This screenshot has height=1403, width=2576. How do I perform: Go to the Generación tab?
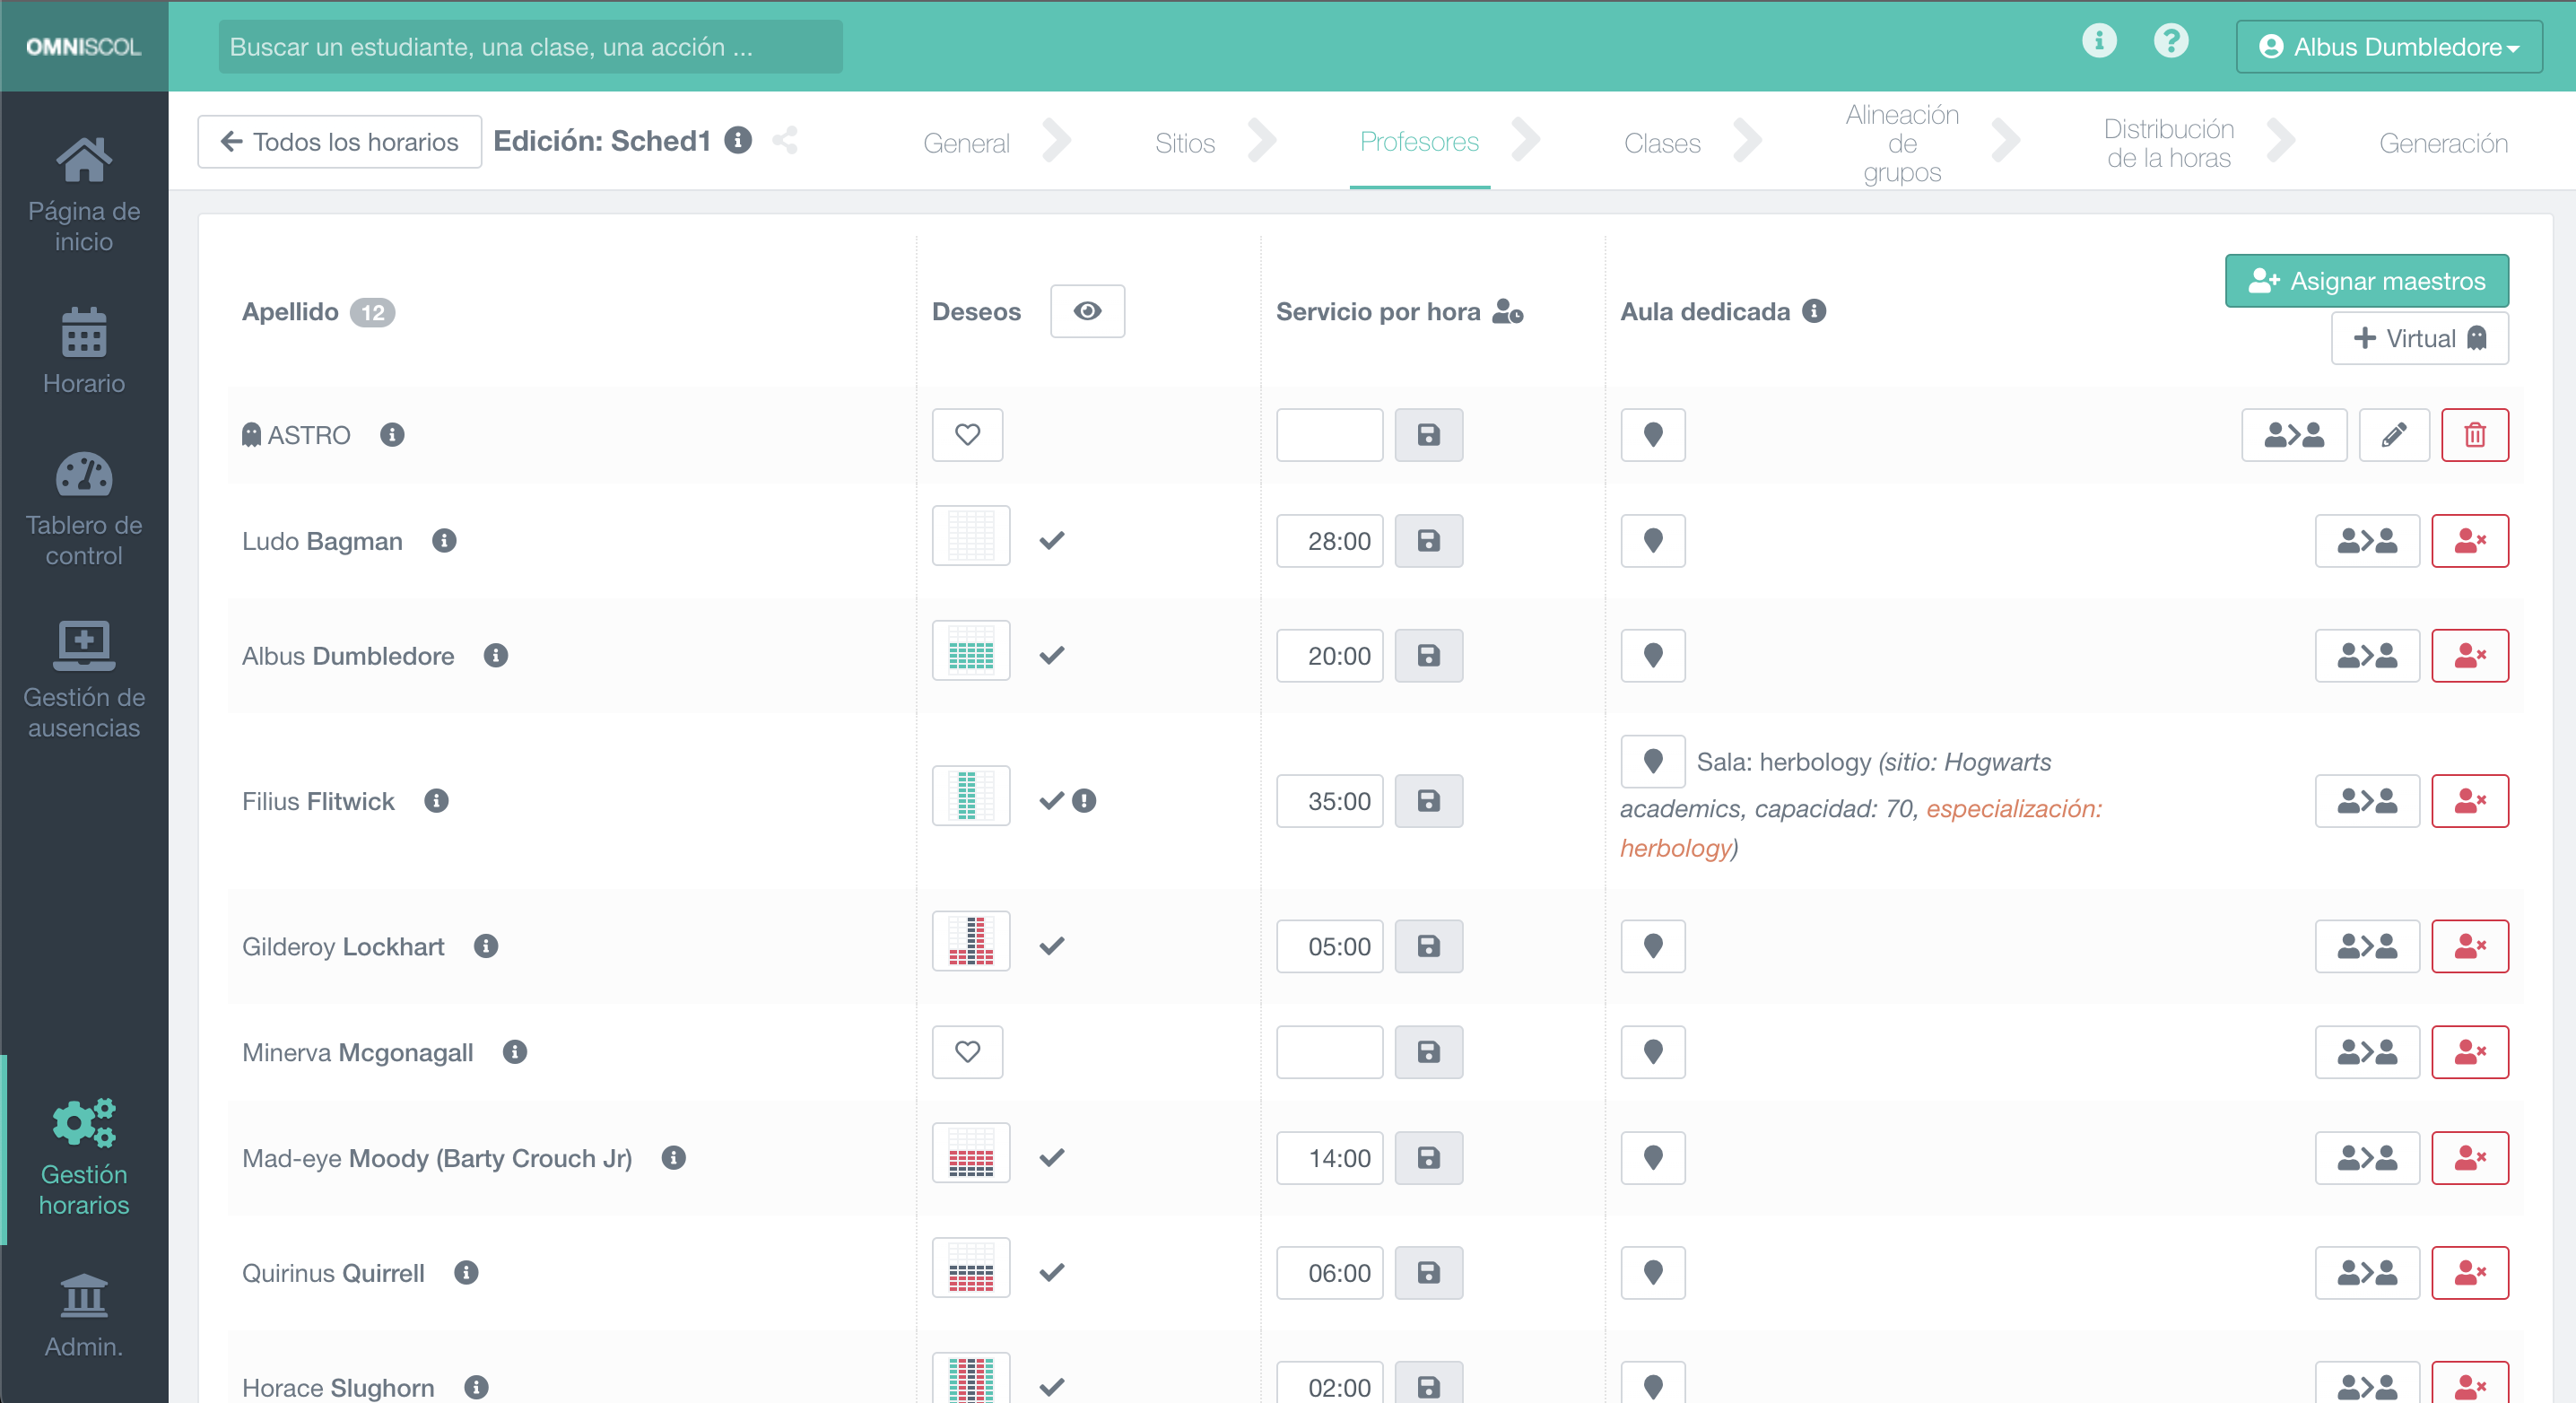click(2442, 143)
